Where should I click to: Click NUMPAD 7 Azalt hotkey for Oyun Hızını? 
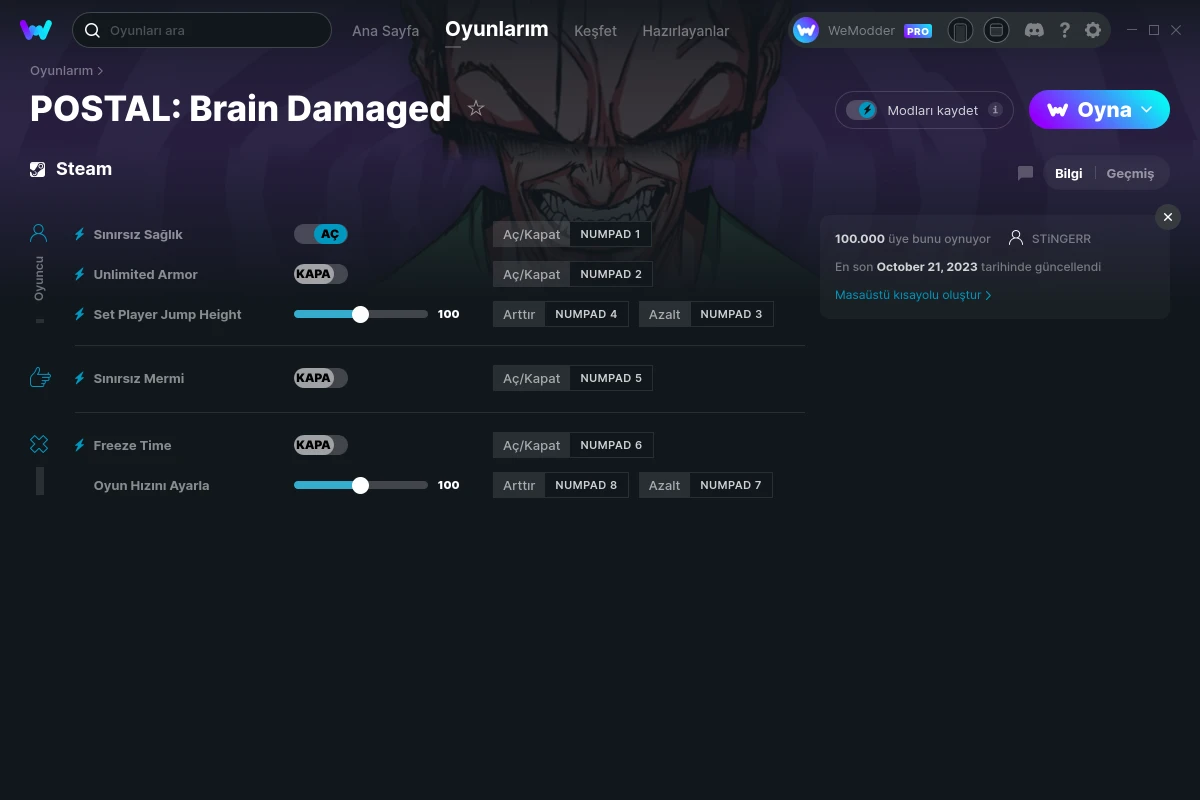point(731,485)
